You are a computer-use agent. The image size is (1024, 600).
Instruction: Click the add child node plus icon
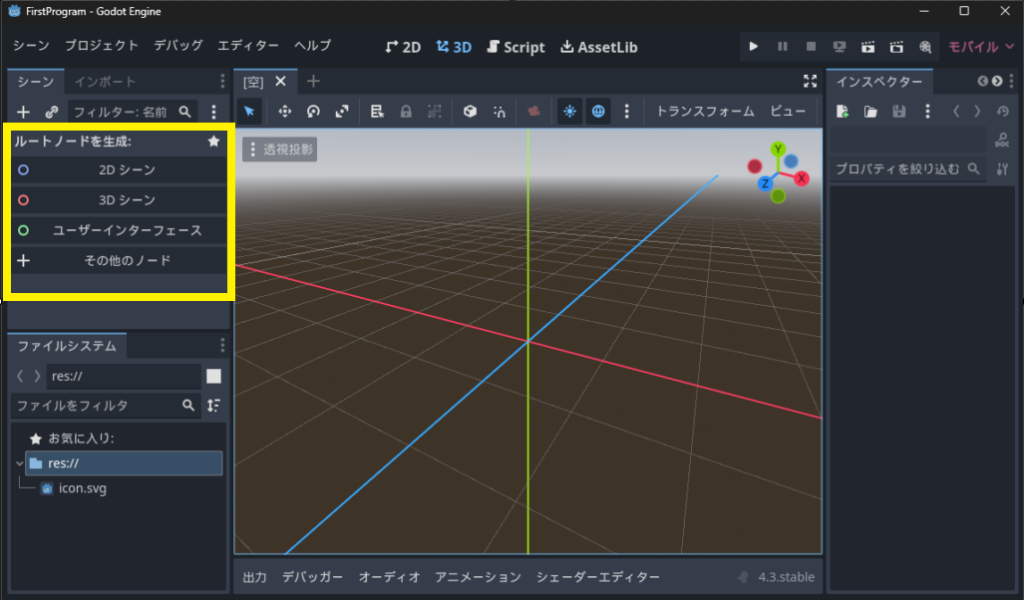[24, 112]
